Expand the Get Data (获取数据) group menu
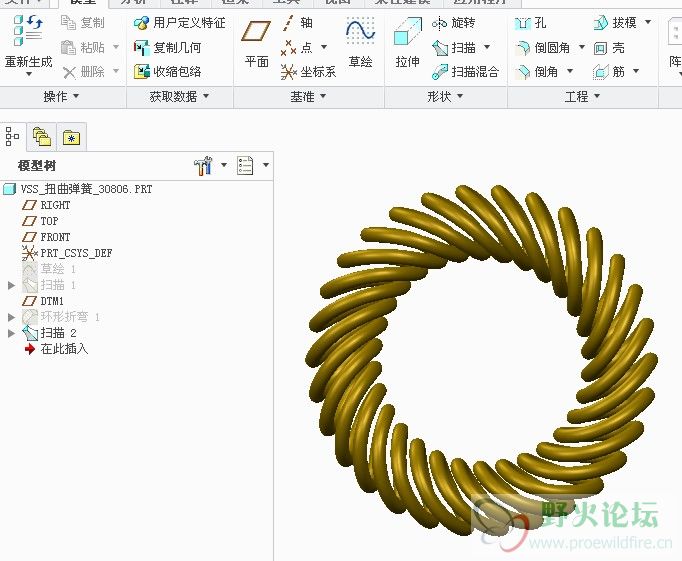 coord(179,97)
